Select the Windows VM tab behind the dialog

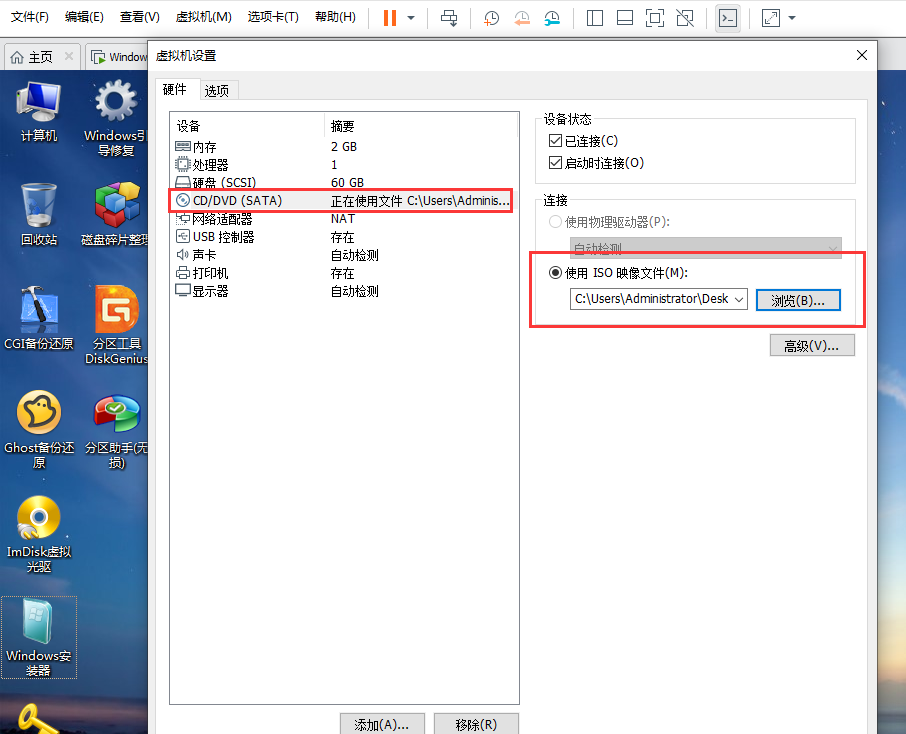coord(118,57)
